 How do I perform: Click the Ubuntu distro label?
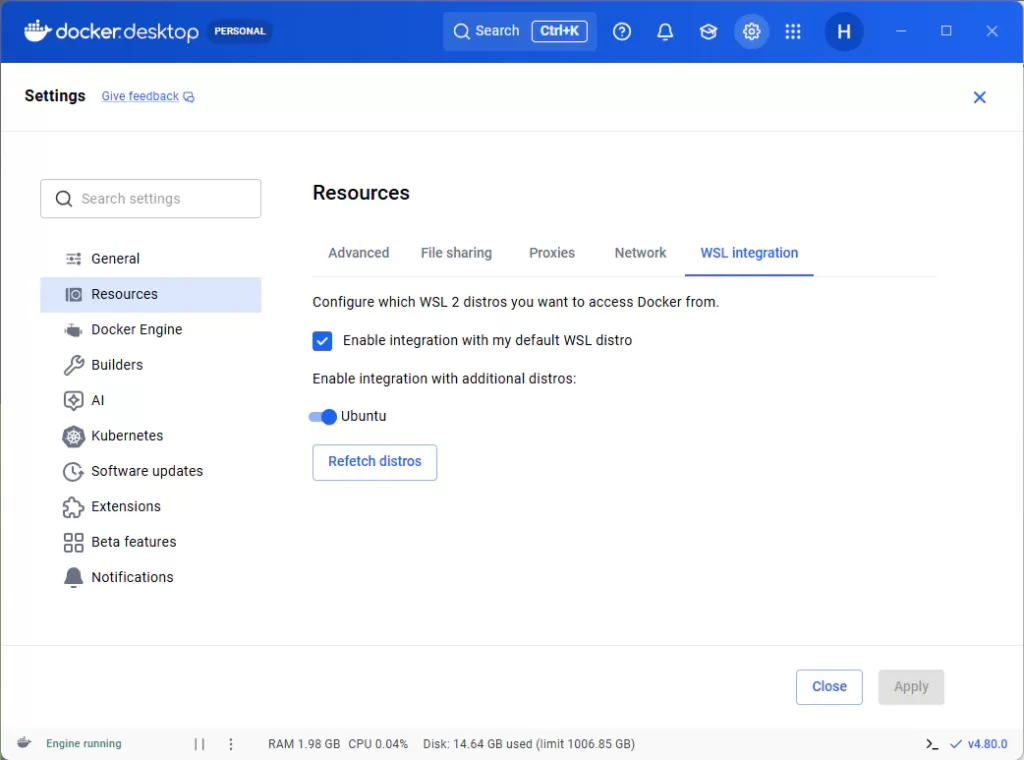[x=364, y=417]
